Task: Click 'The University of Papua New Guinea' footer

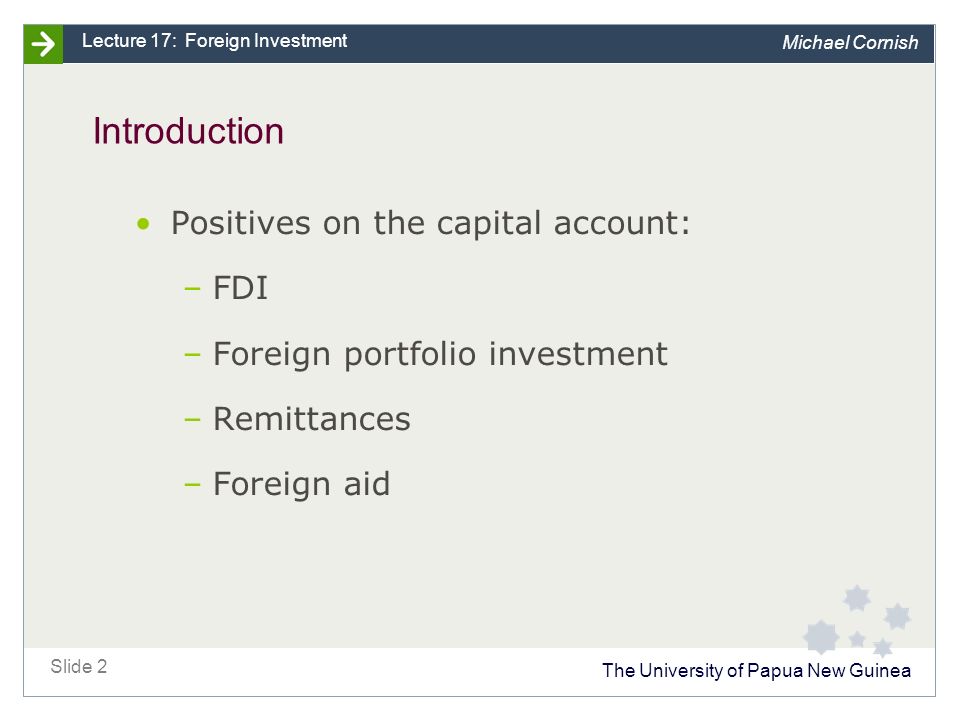Action: (x=756, y=670)
